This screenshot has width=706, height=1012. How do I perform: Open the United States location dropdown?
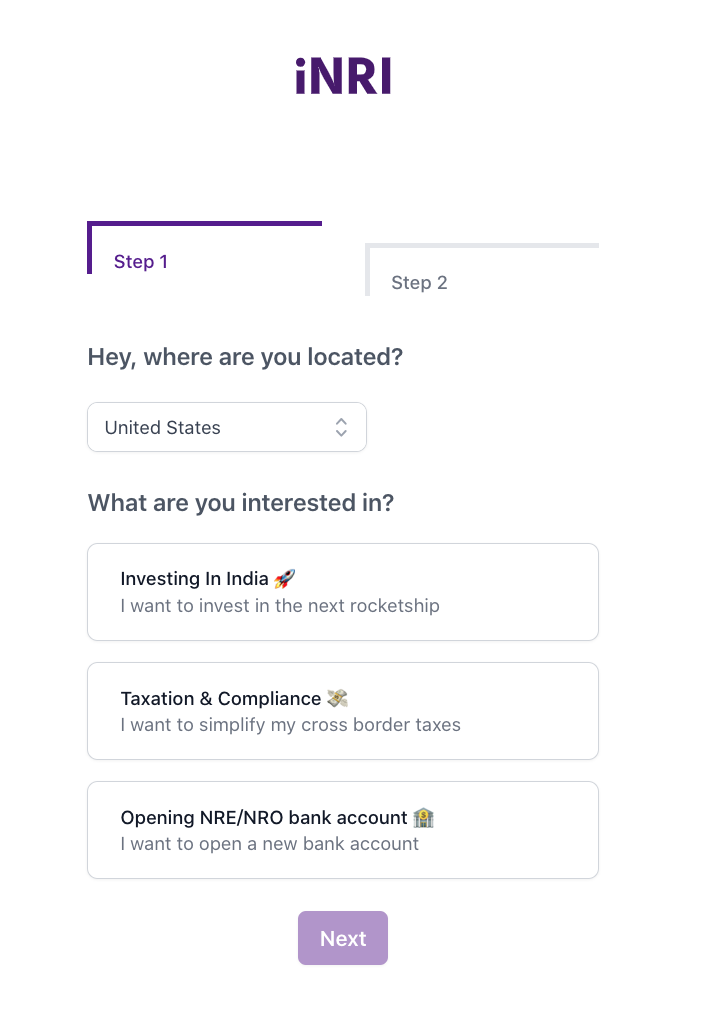tap(226, 428)
